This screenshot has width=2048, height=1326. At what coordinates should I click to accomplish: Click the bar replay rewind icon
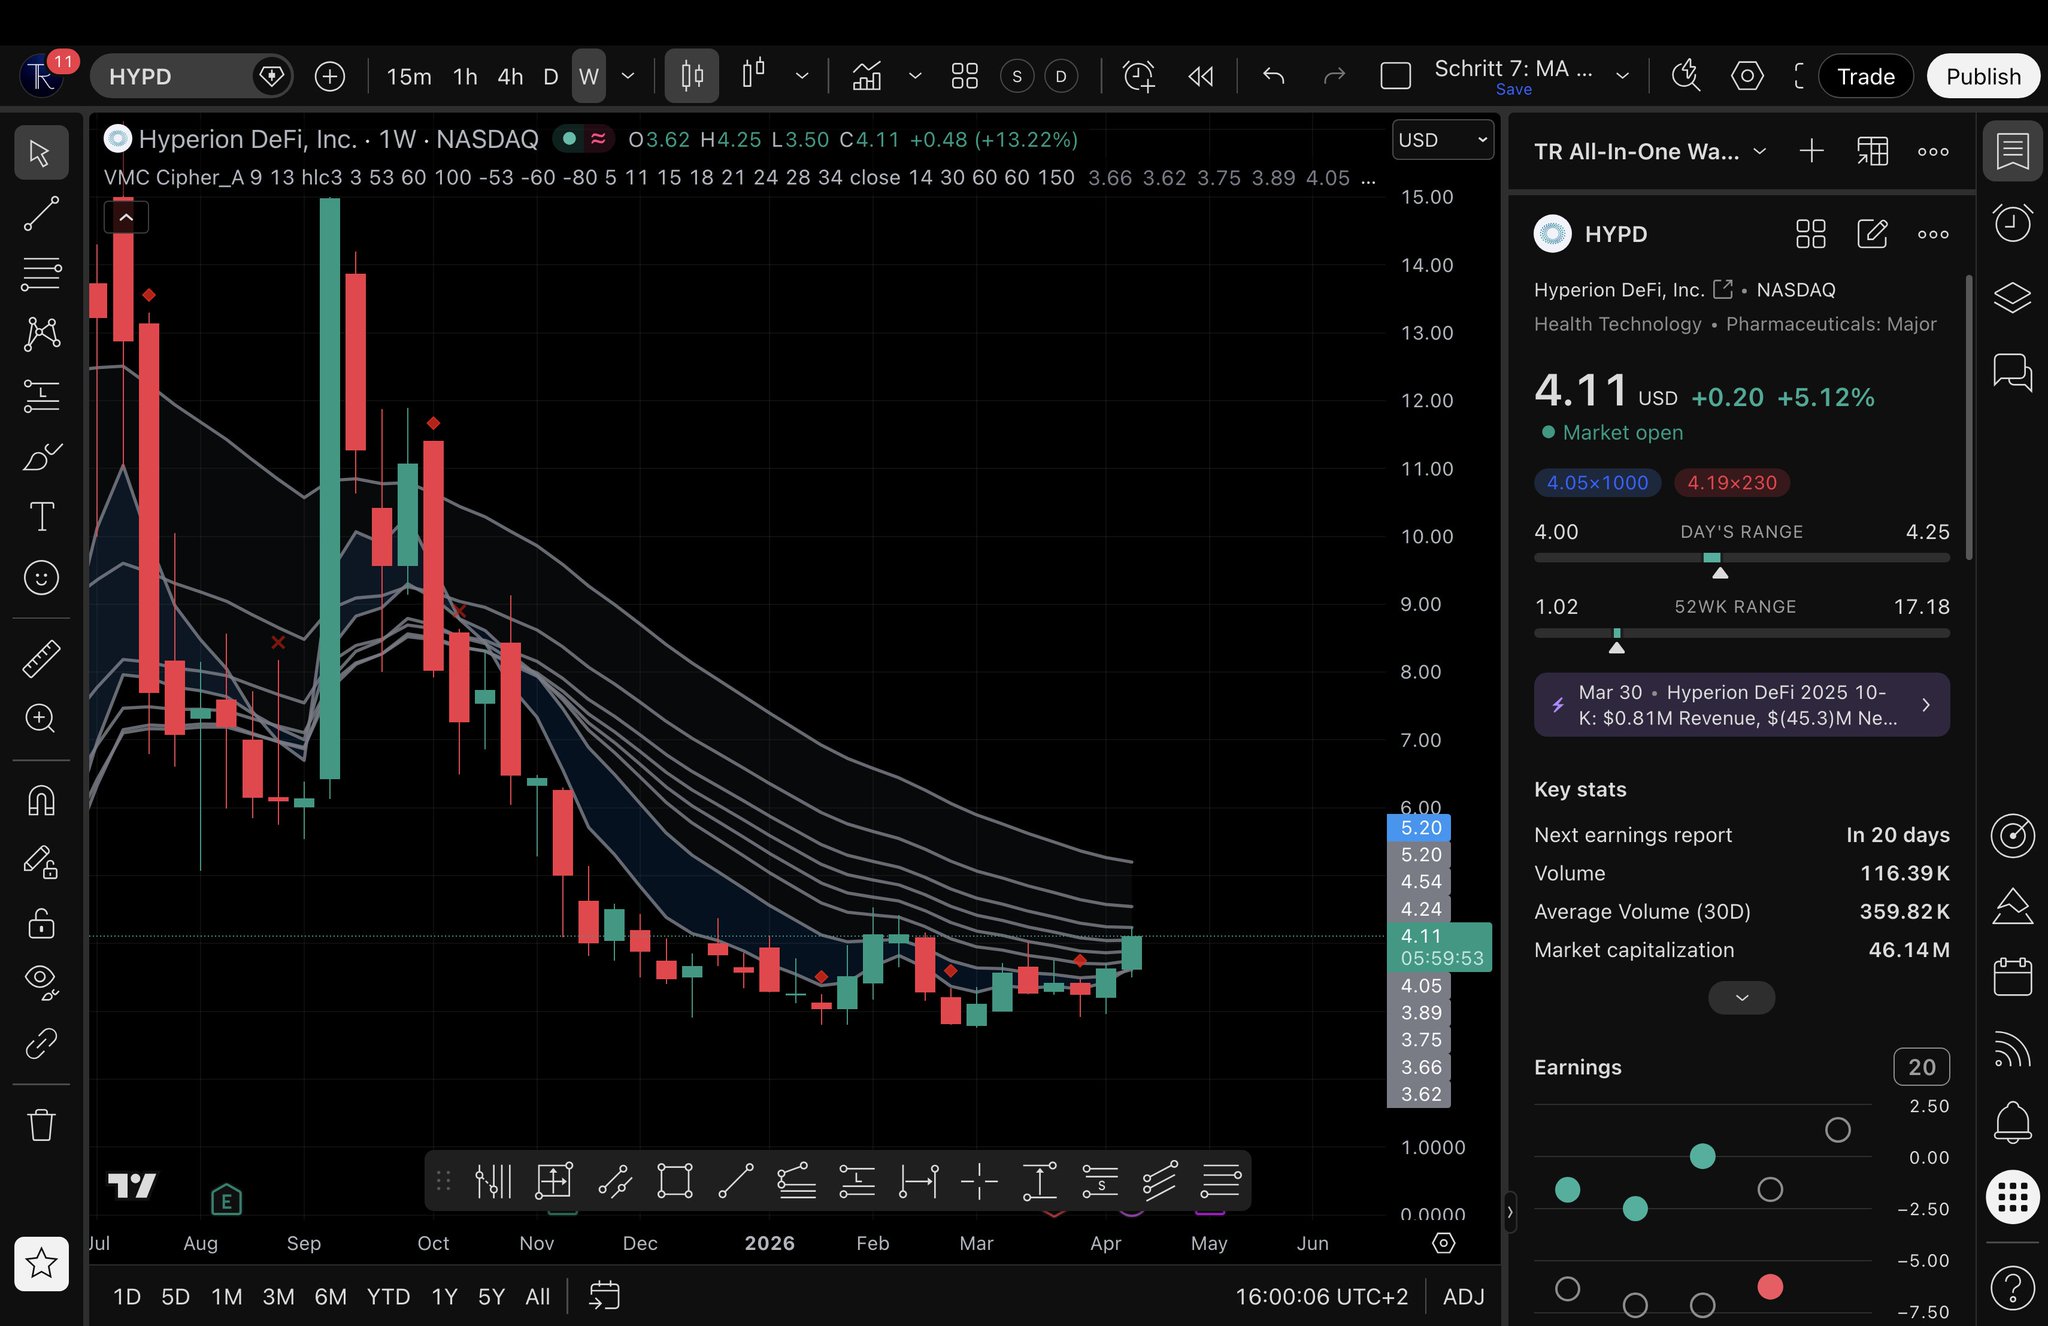(x=1201, y=76)
